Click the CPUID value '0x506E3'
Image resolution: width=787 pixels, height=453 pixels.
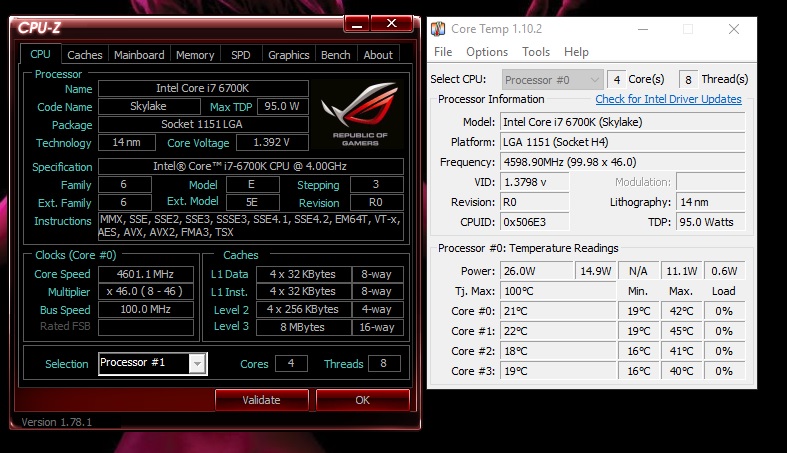pyautogui.click(x=535, y=222)
